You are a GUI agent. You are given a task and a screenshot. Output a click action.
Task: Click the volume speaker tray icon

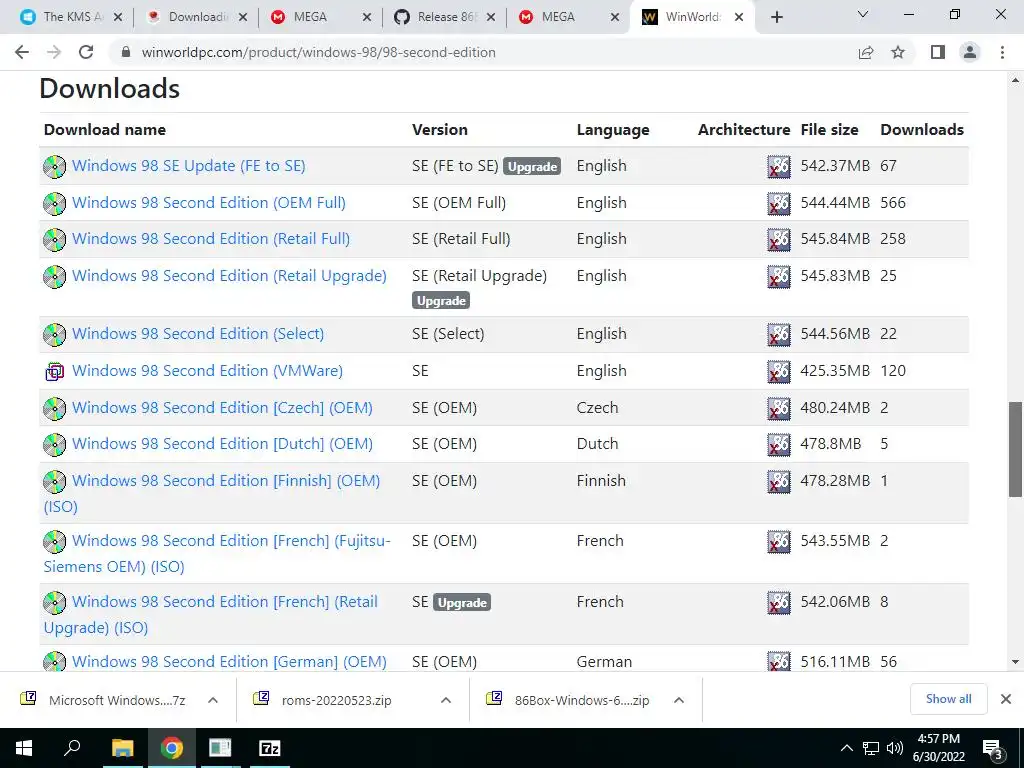coord(895,748)
